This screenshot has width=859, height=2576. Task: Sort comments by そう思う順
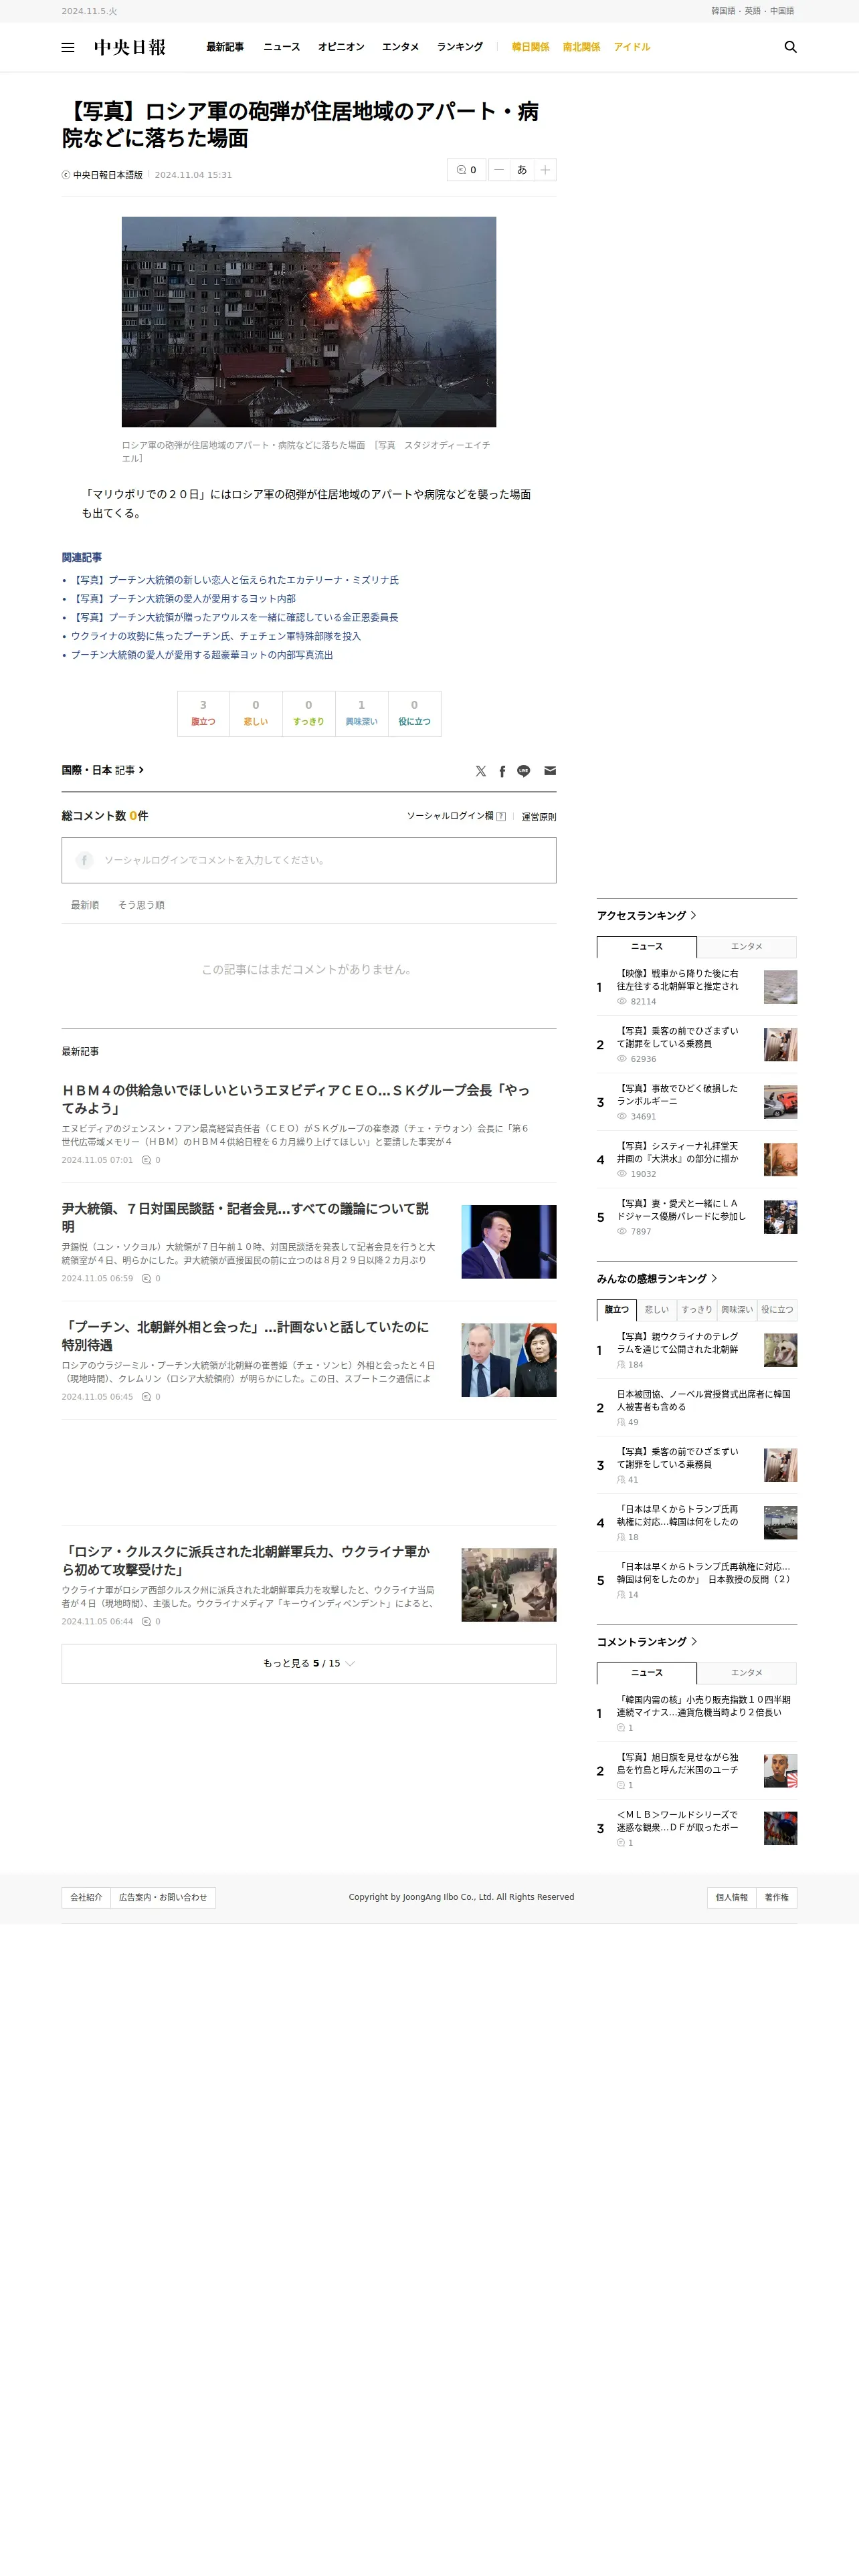point(141,905)
